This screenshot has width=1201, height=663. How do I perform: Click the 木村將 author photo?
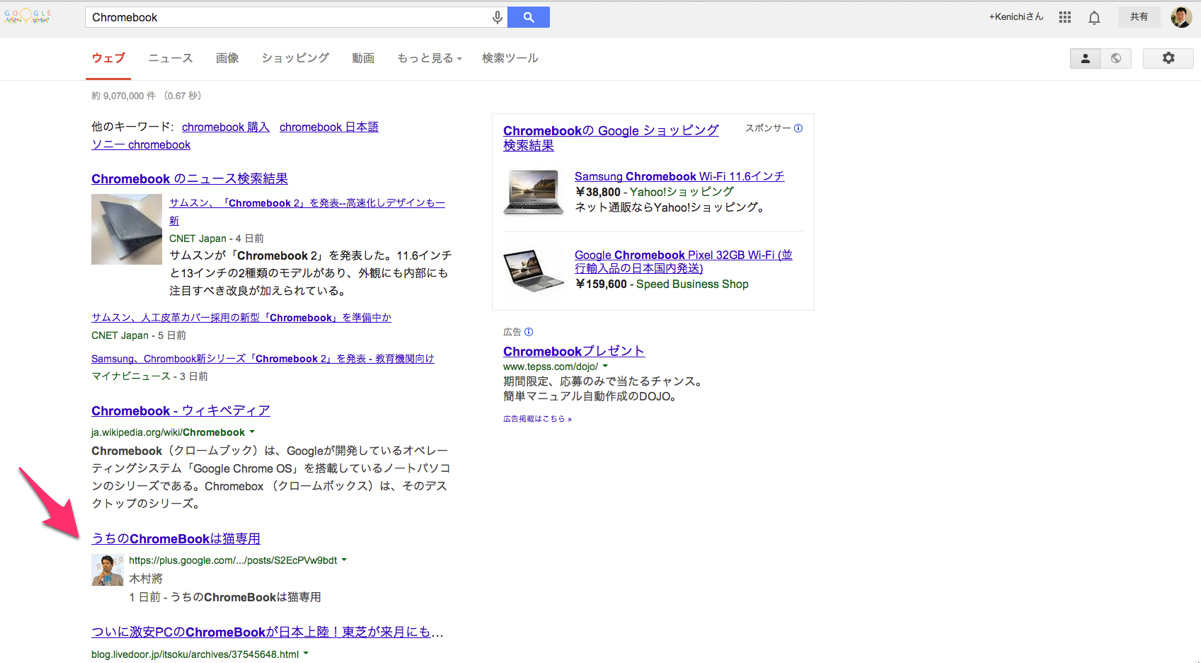[x=107, y=570]
